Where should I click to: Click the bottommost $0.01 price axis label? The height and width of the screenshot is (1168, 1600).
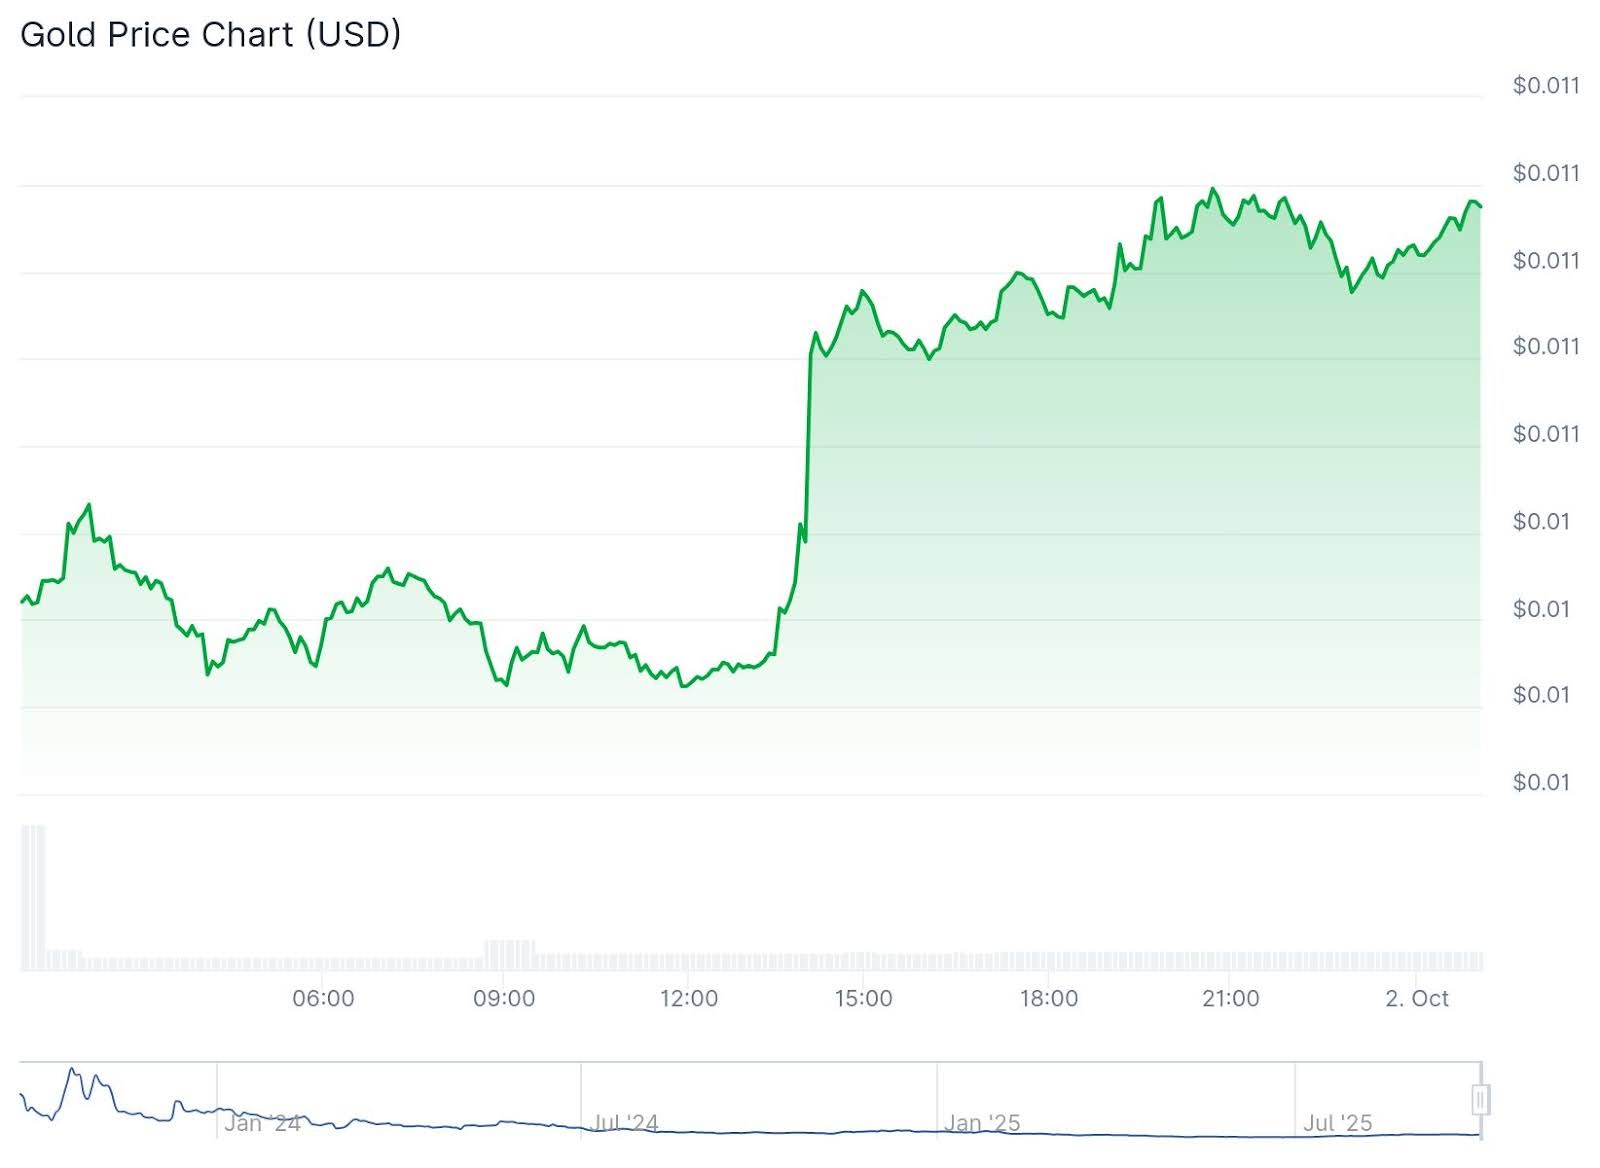[x=1541, y=782]
